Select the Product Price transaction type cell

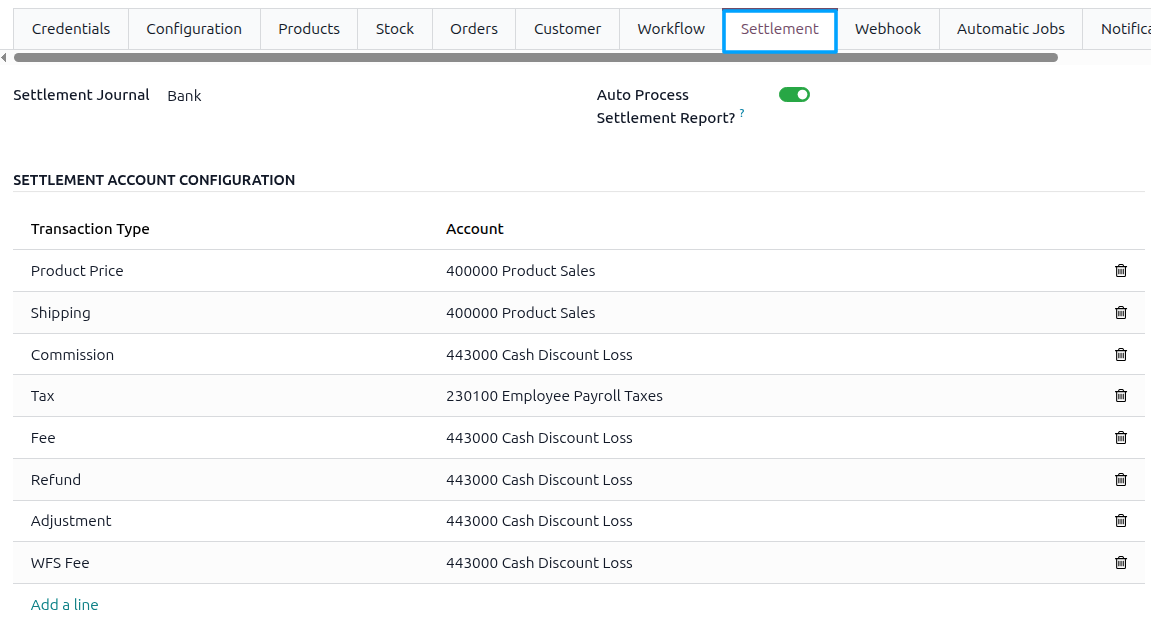click(x=77, y=271)
